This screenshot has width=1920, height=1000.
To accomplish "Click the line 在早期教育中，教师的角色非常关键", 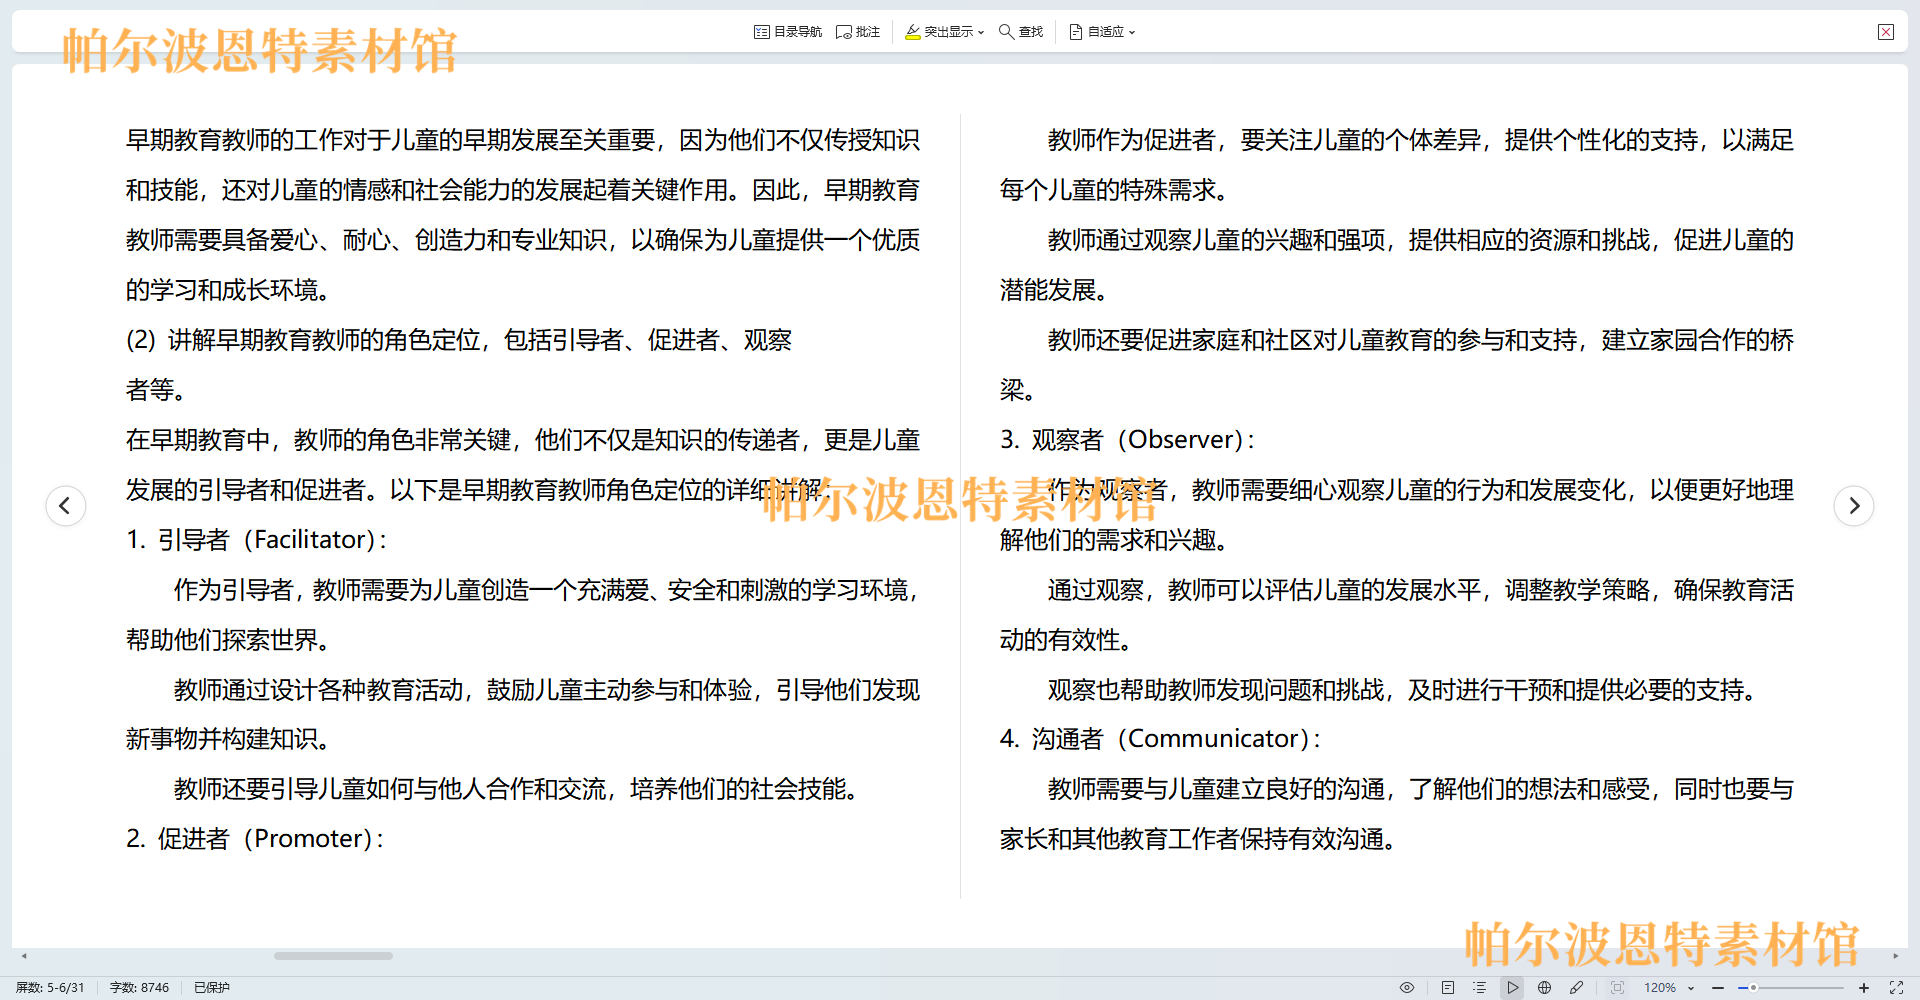I will coord(523,440).
